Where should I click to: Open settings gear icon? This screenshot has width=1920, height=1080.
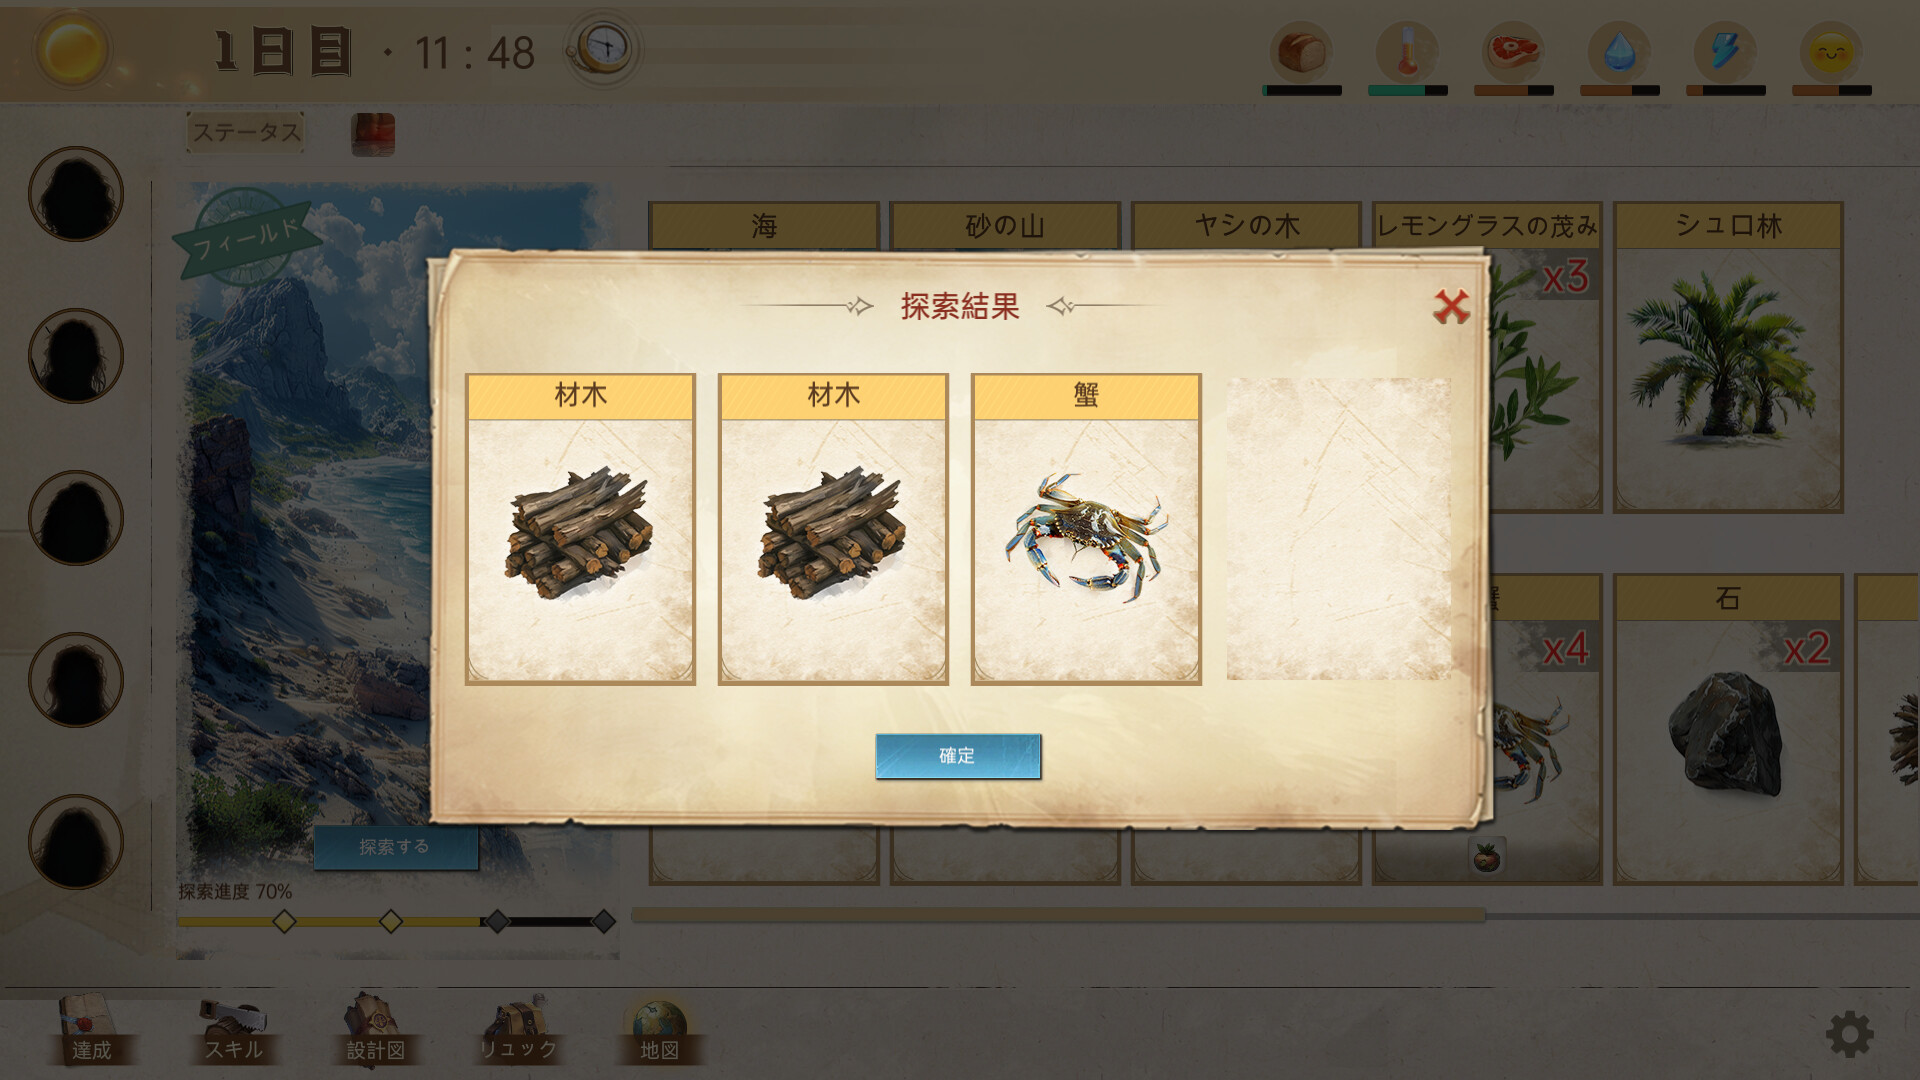coord(1849,1034)
